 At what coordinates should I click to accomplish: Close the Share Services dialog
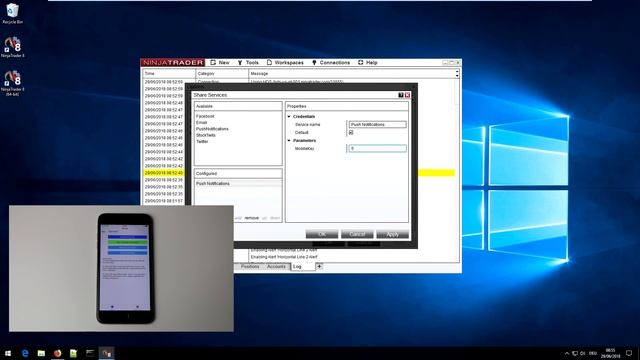[x=407, y=95]
